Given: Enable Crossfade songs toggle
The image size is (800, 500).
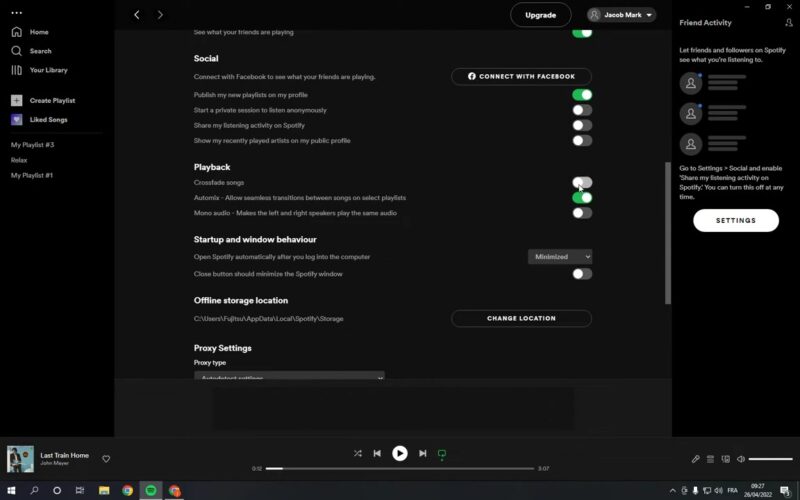Looking at the screenshot, I should coord(582,182).
